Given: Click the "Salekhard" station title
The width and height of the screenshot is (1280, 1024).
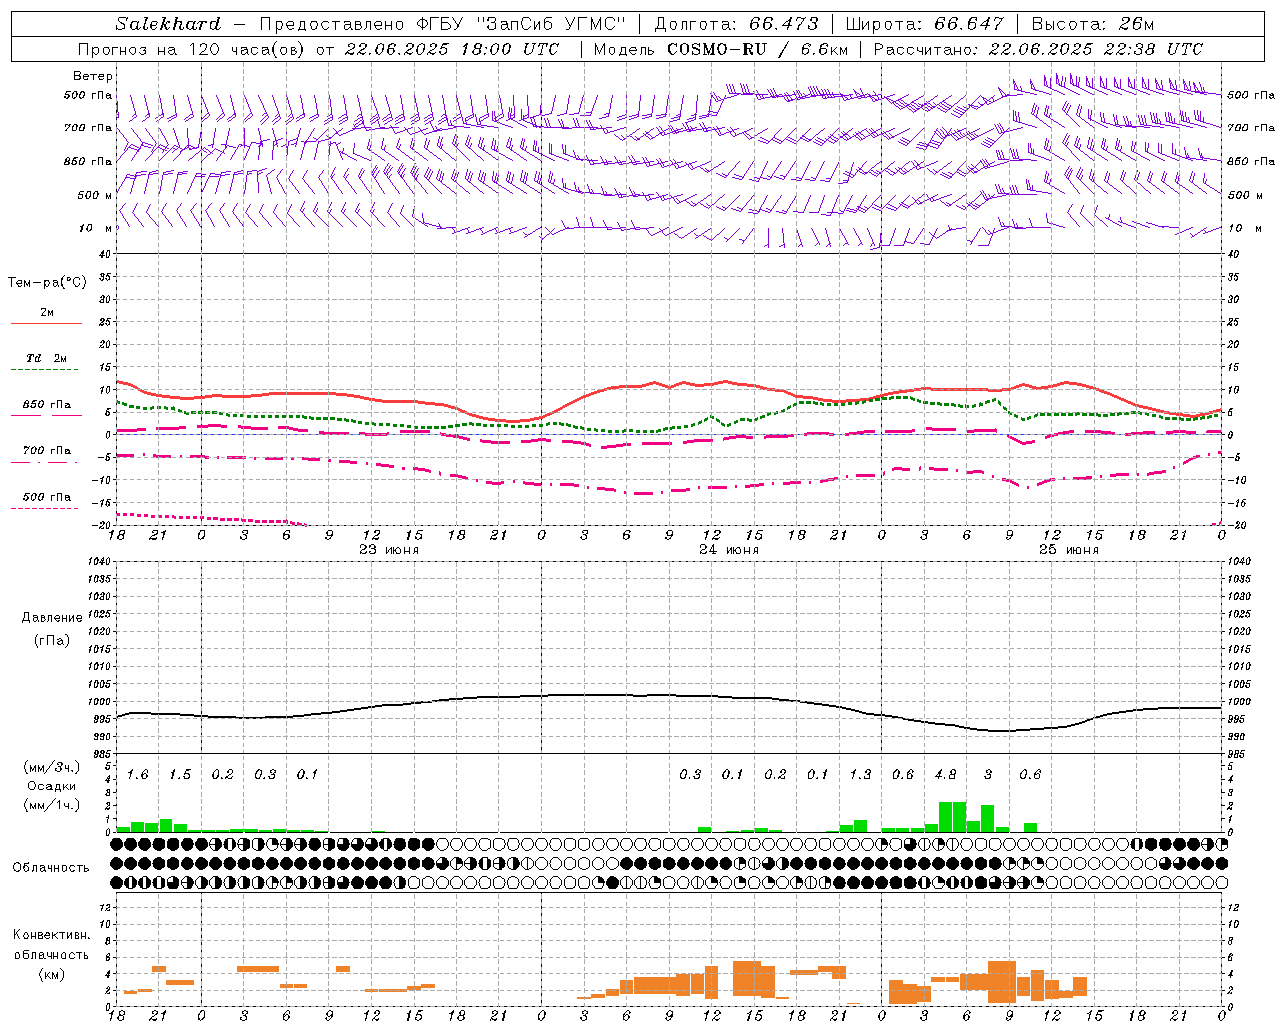Looking at the screenshot, I should pyautogui.click(x=167, y=24).
